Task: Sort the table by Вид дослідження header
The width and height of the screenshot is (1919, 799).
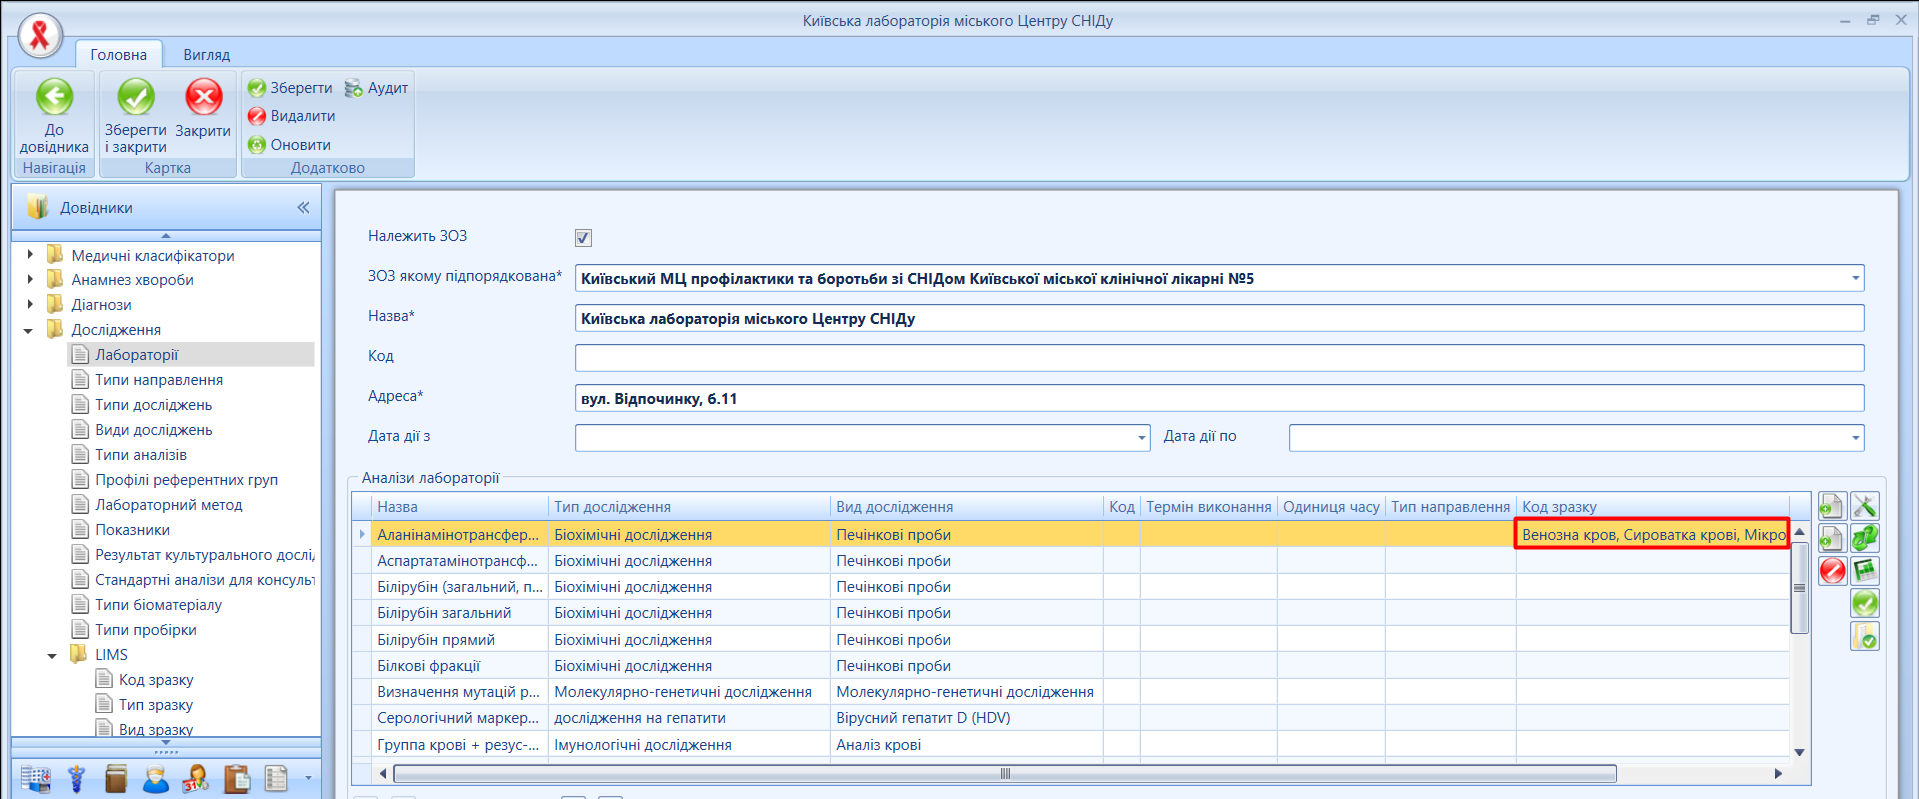Action: point(966,507)
